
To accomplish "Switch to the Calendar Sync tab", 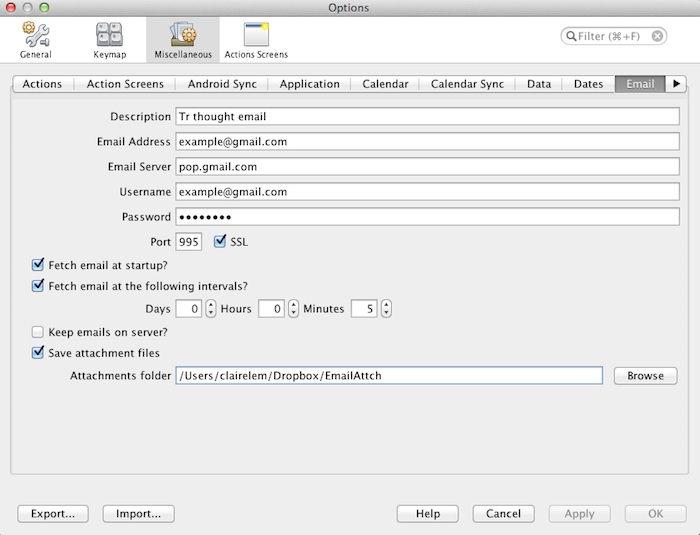I will point(467,84).
